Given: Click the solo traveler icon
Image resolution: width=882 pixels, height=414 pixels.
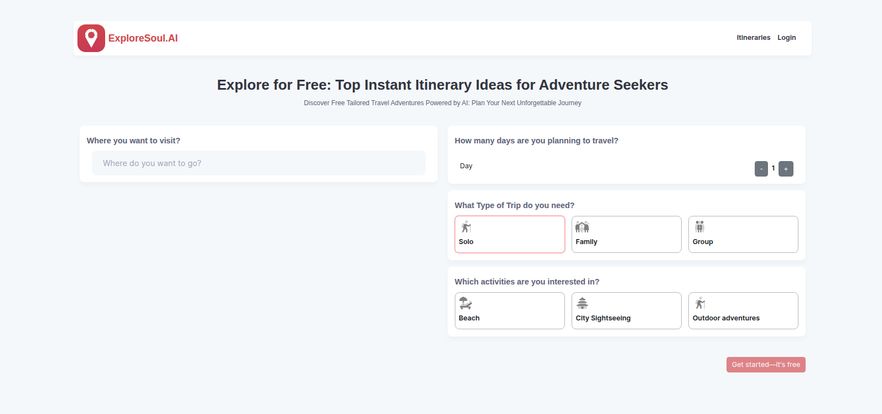Looking at the screenshot, I should (465, 227).
